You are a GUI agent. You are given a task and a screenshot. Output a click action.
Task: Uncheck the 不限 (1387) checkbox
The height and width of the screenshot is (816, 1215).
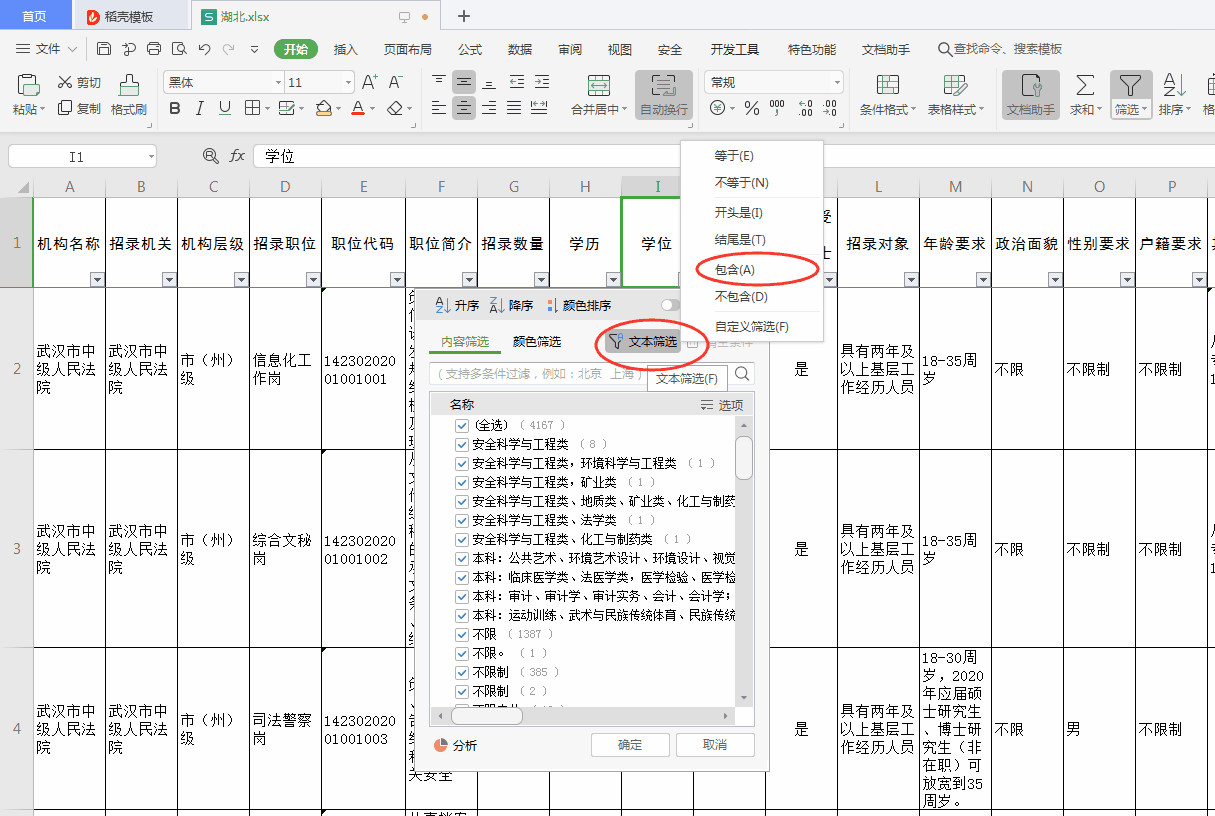[462, 635]
